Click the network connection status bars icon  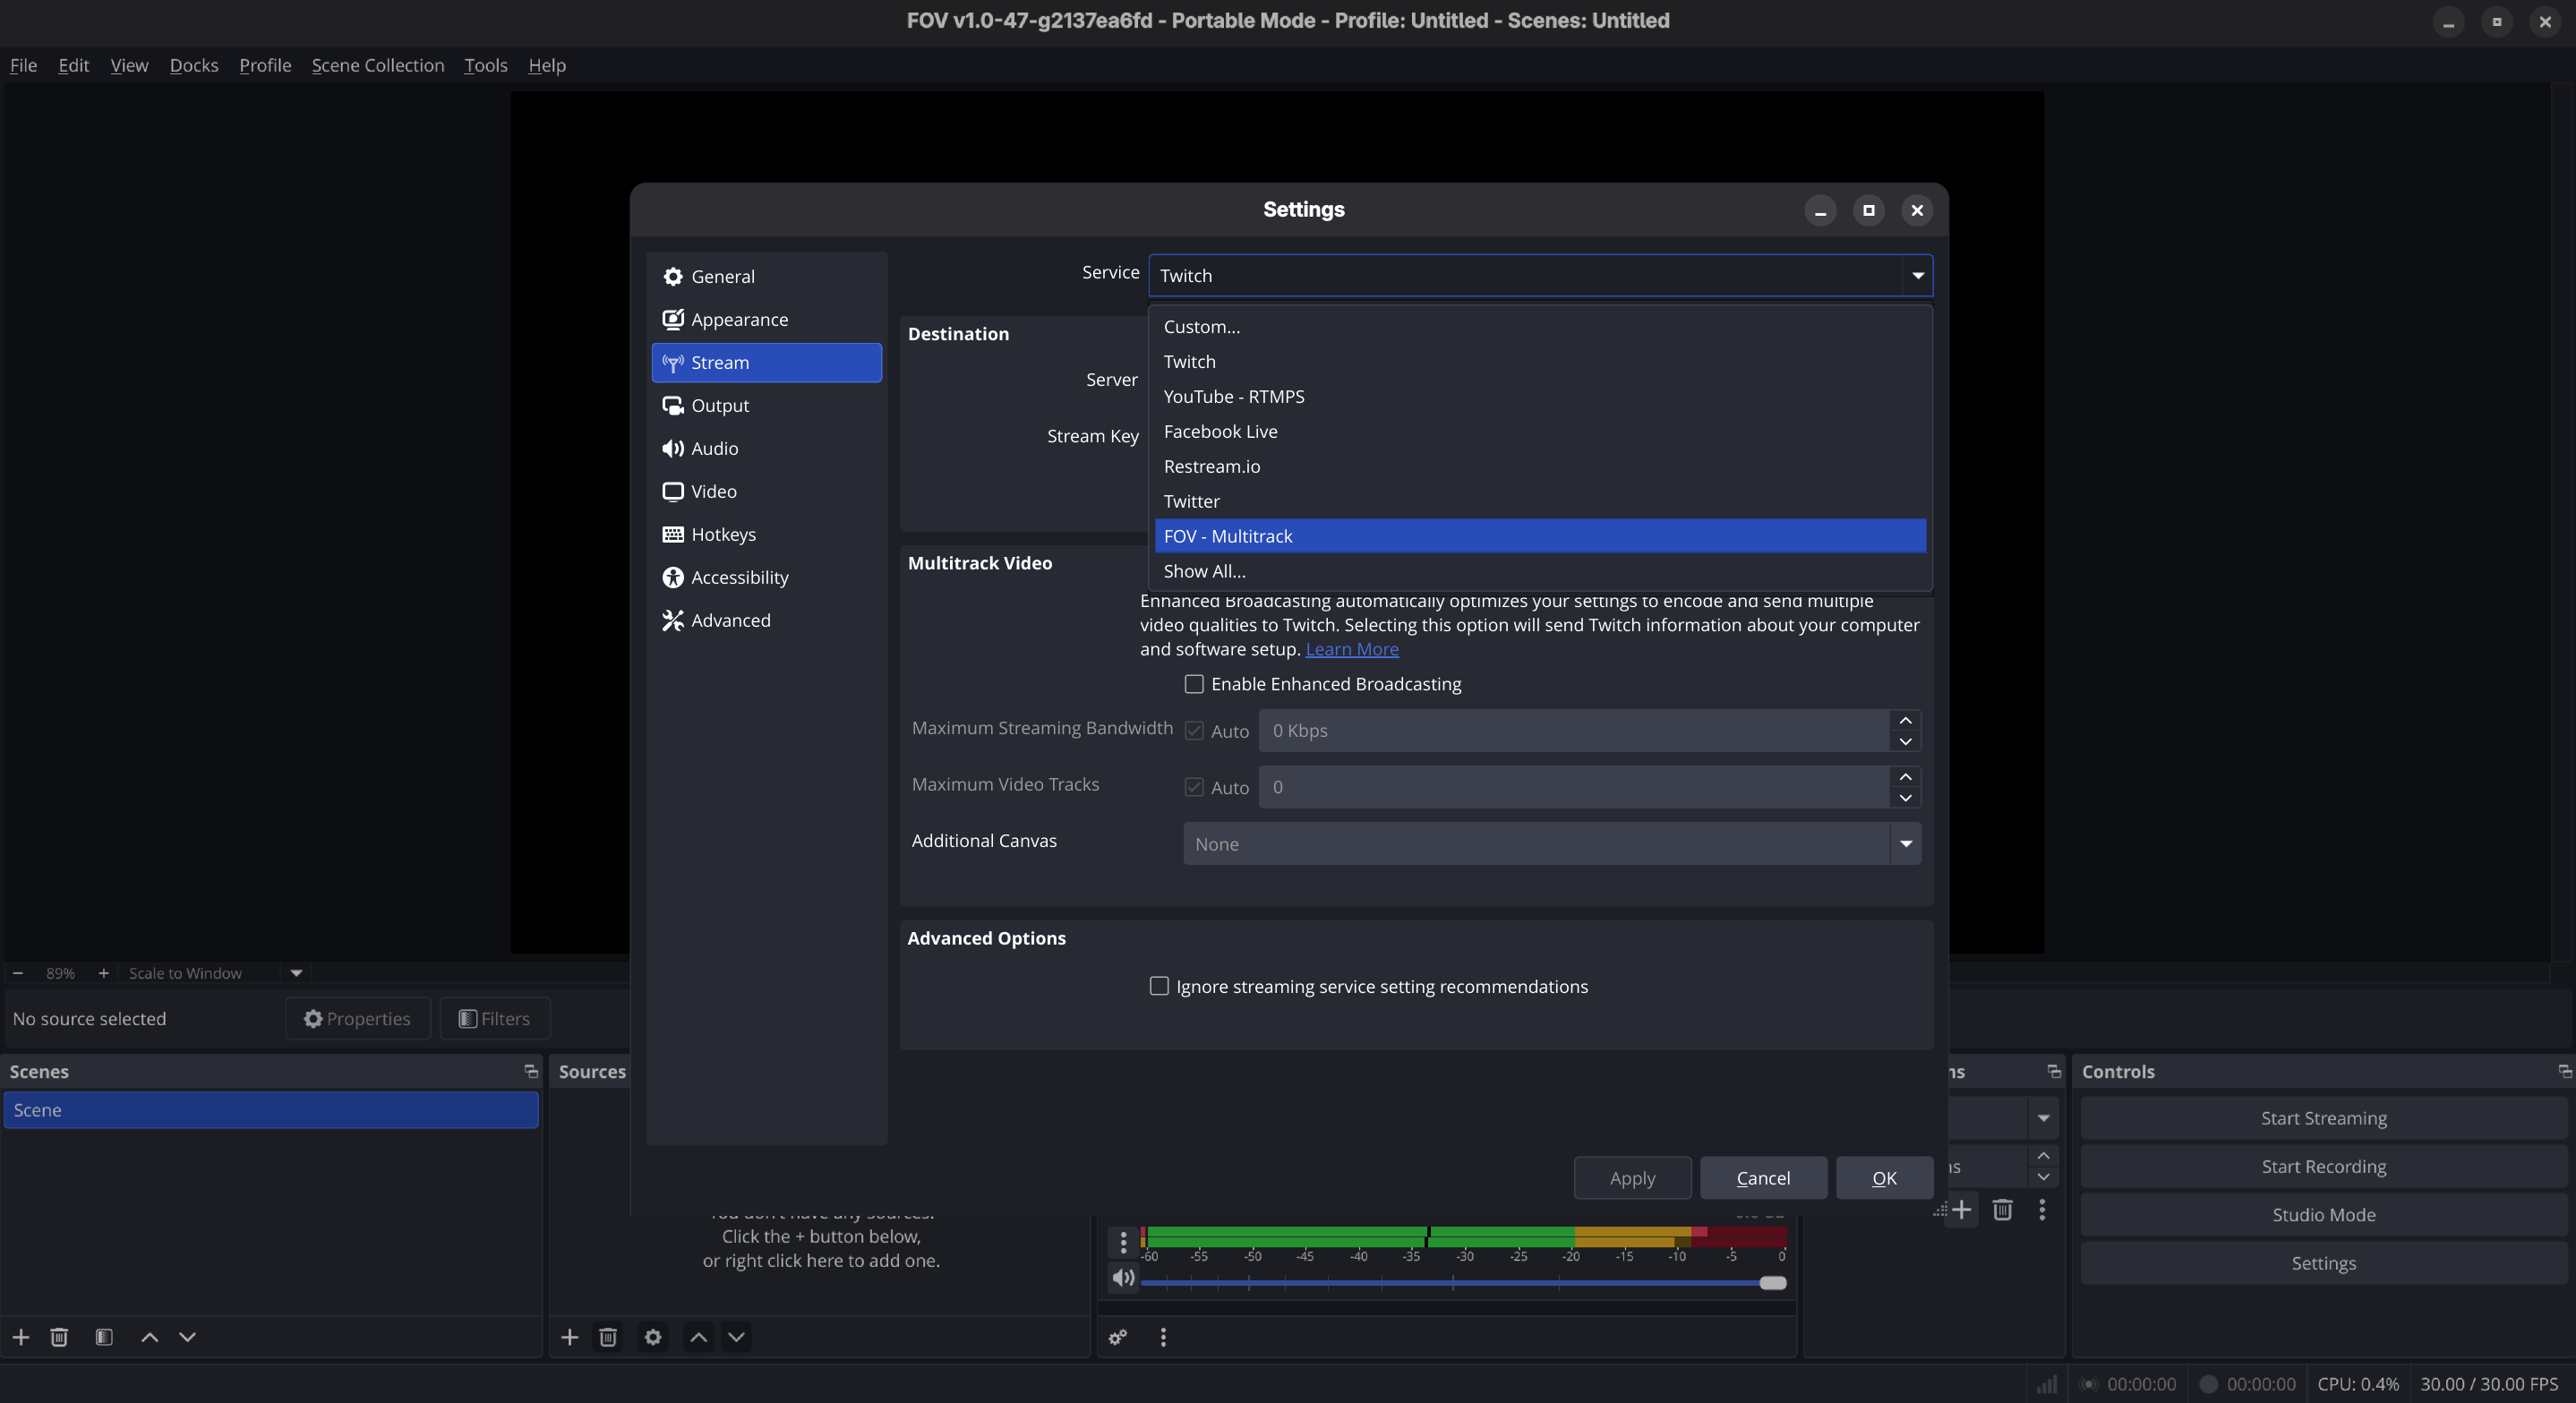click(x=2047, y=1384)
